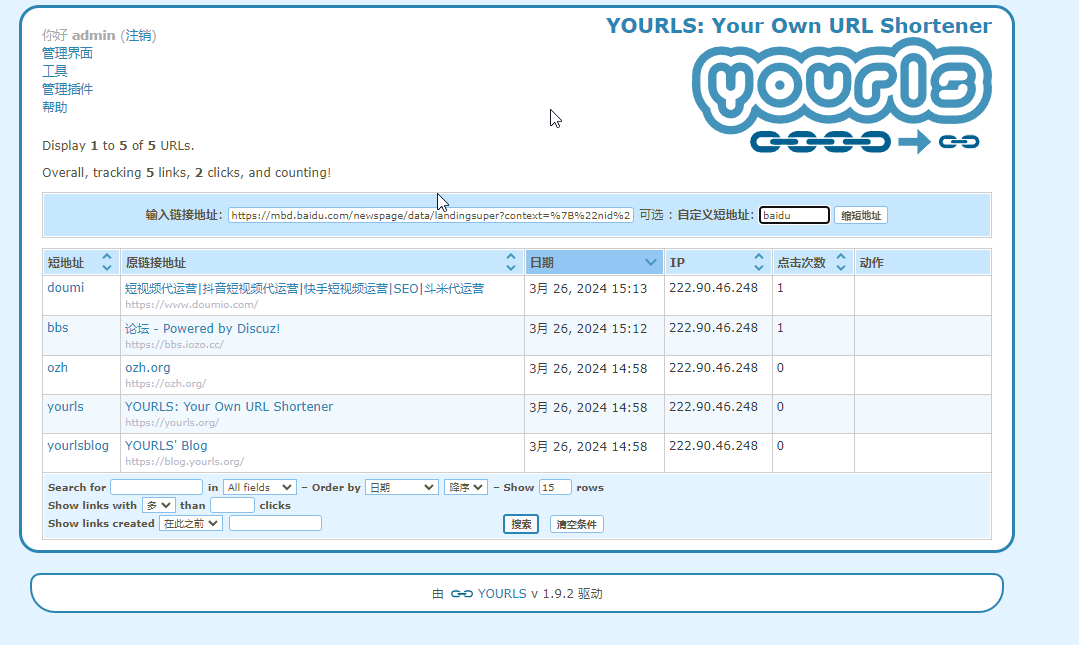
Task: Open the Order by 日期 dropdown
Action: click(x=401, y=487)
